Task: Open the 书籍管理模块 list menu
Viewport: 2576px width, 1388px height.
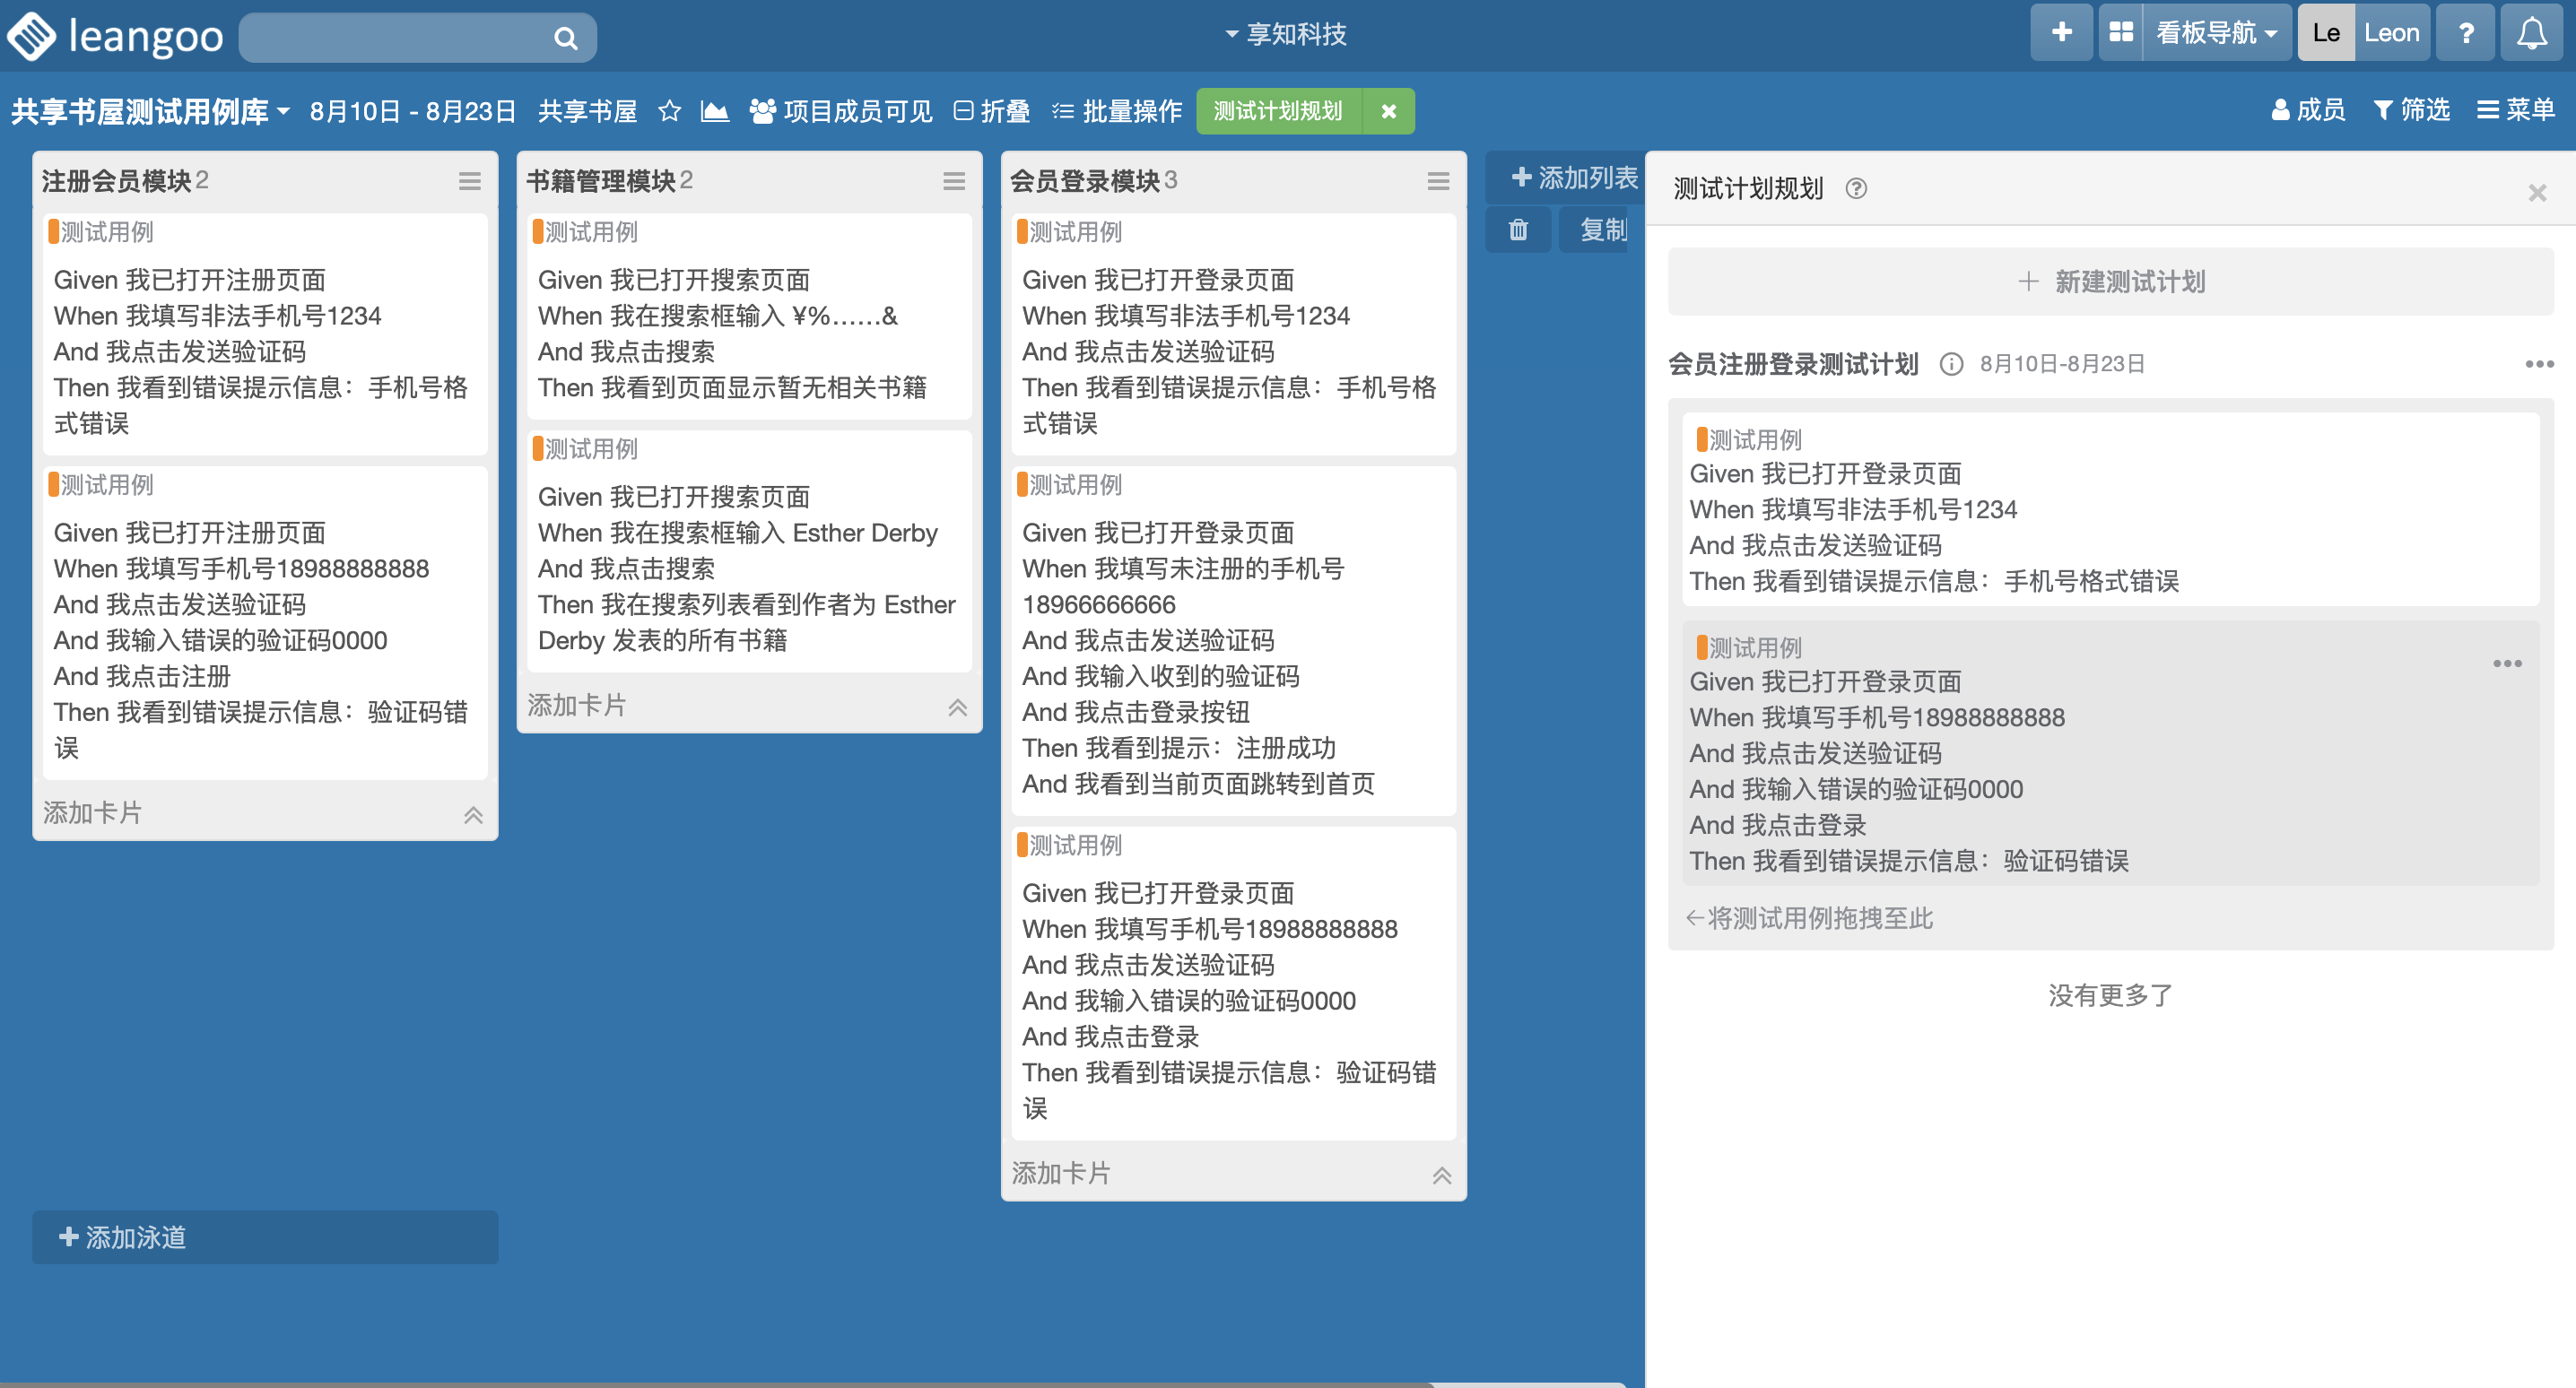Action: pyautogui.click(x=953, y=181)
